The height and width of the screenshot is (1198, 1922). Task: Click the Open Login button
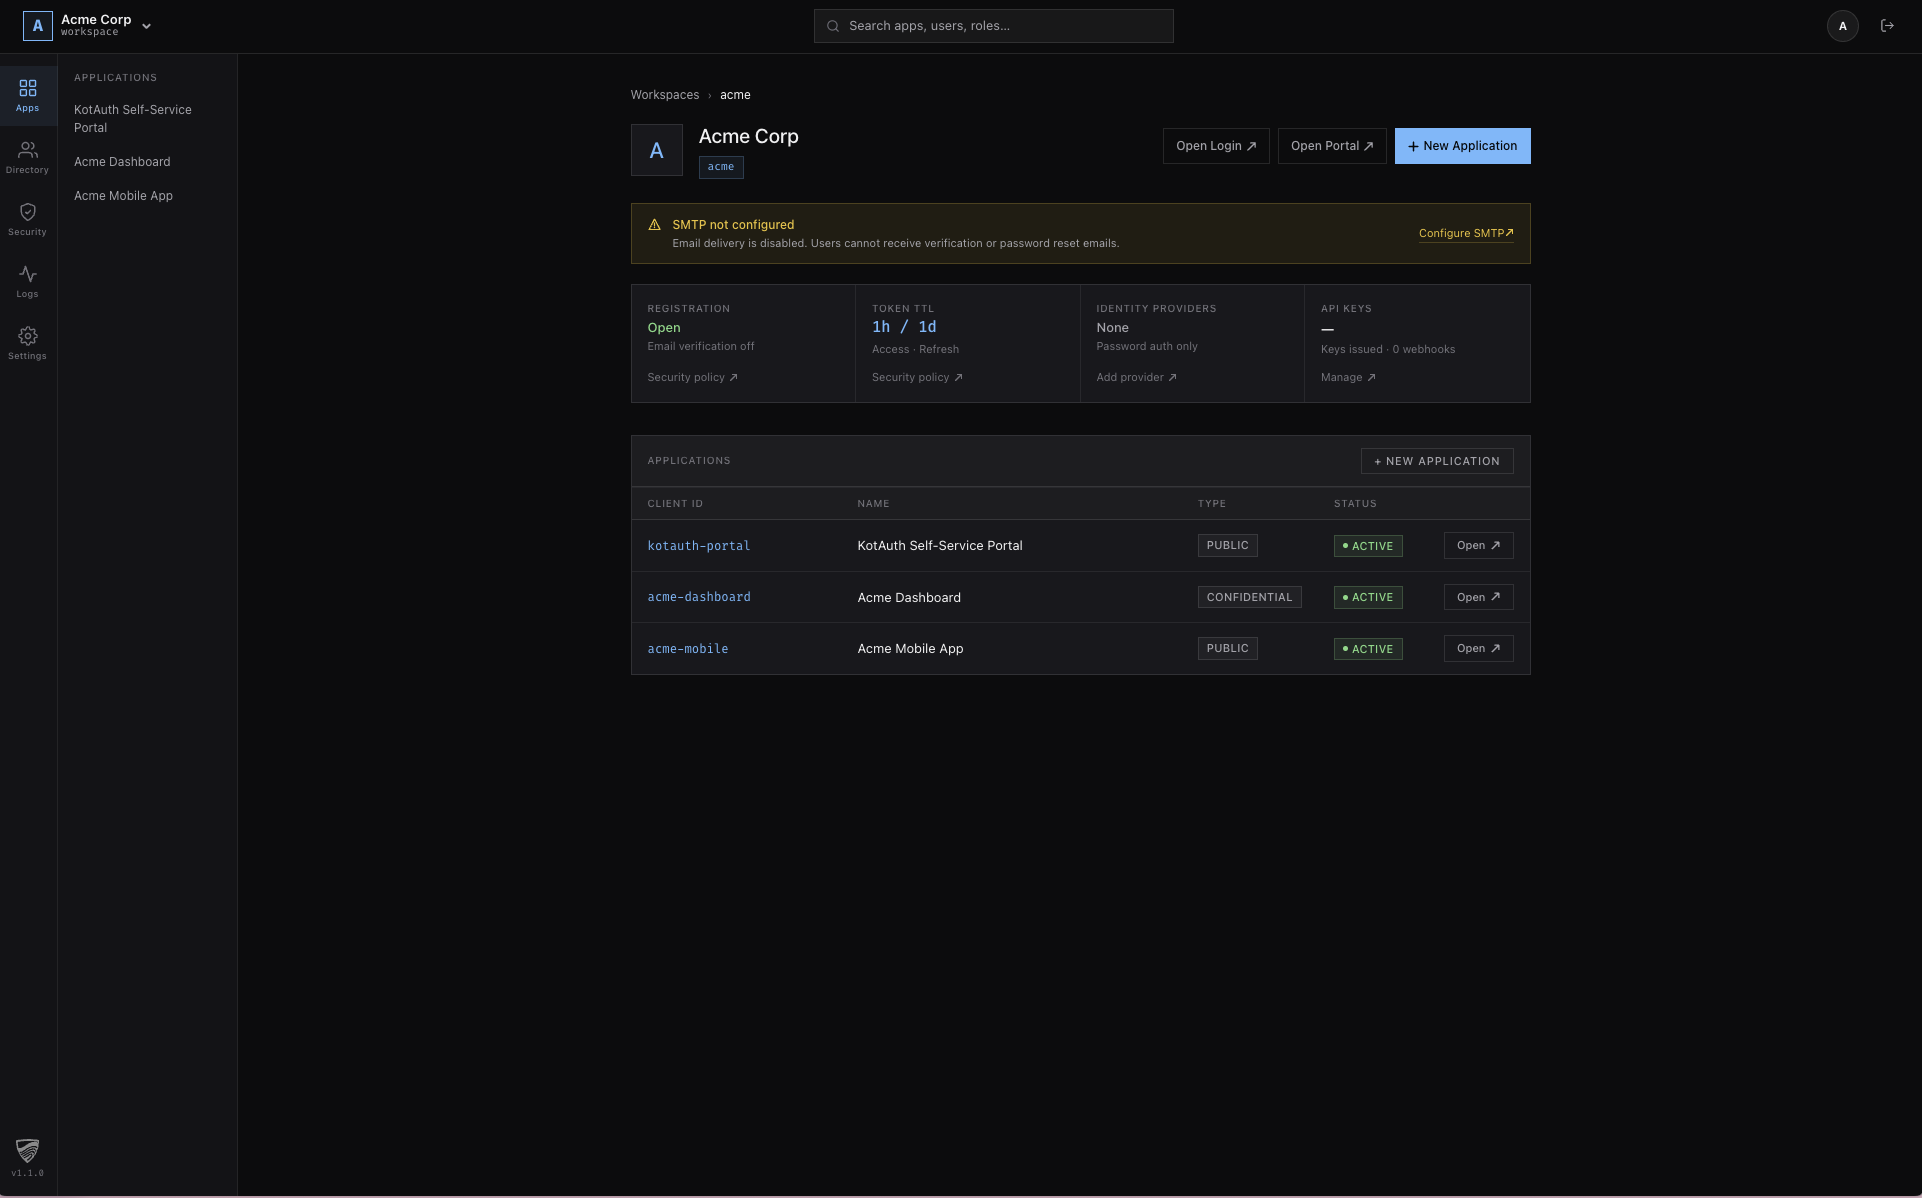(1215, 146)
